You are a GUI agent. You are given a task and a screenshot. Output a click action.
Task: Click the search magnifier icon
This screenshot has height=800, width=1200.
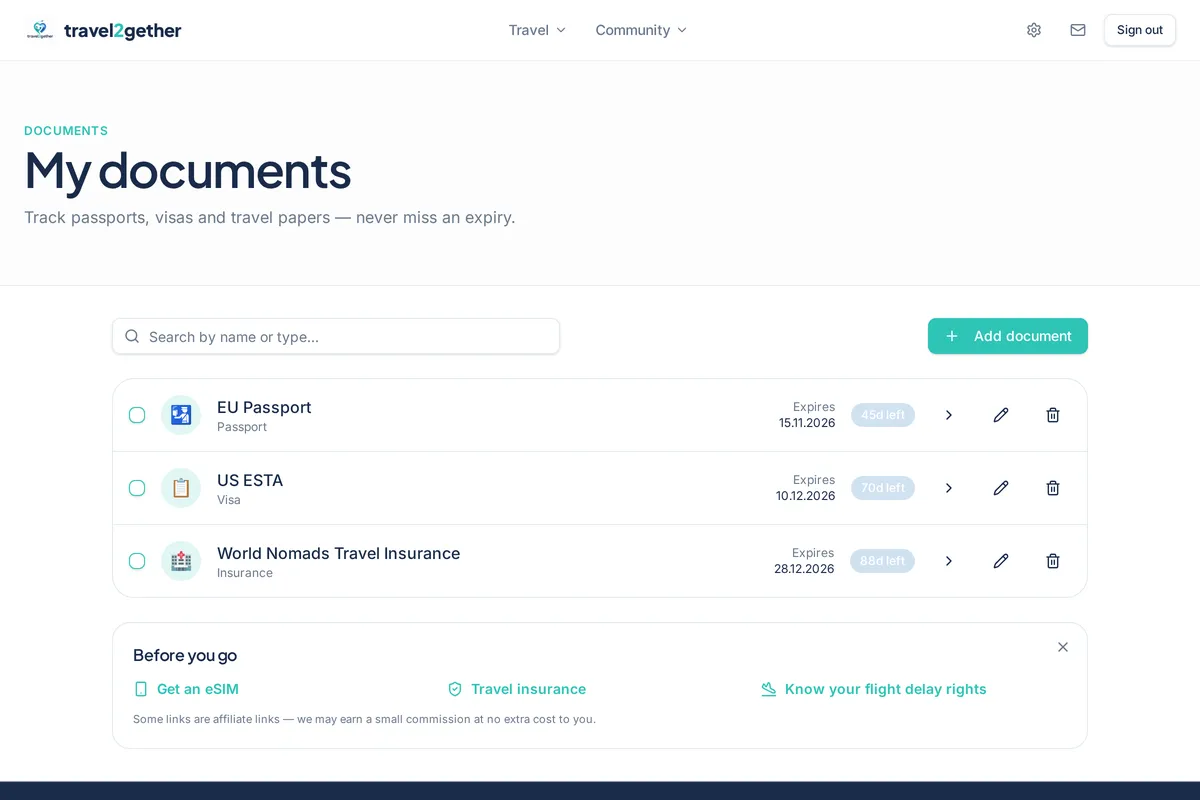point(132,336)
